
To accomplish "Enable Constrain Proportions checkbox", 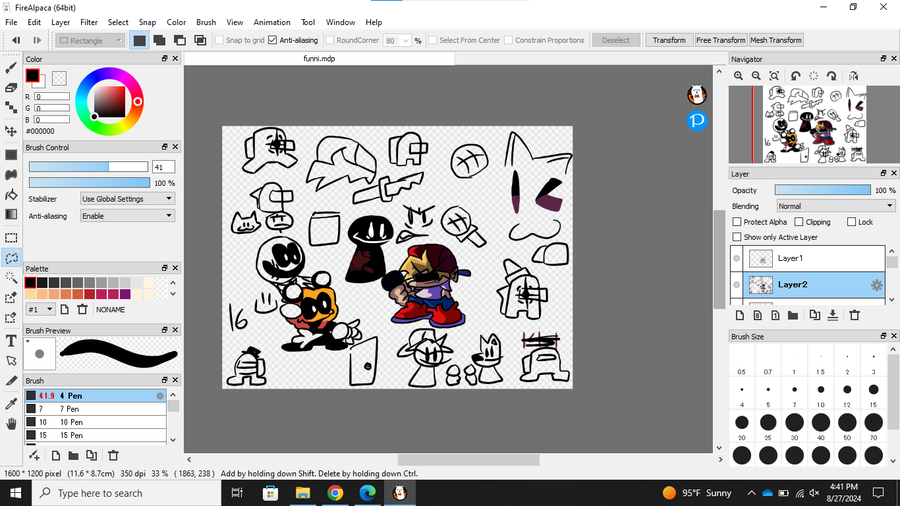I will coord(509,40).
